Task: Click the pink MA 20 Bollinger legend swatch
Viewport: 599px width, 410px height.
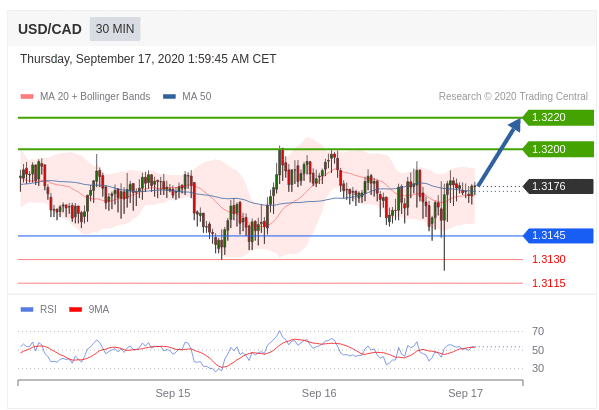Action: (x=27, y=97)
